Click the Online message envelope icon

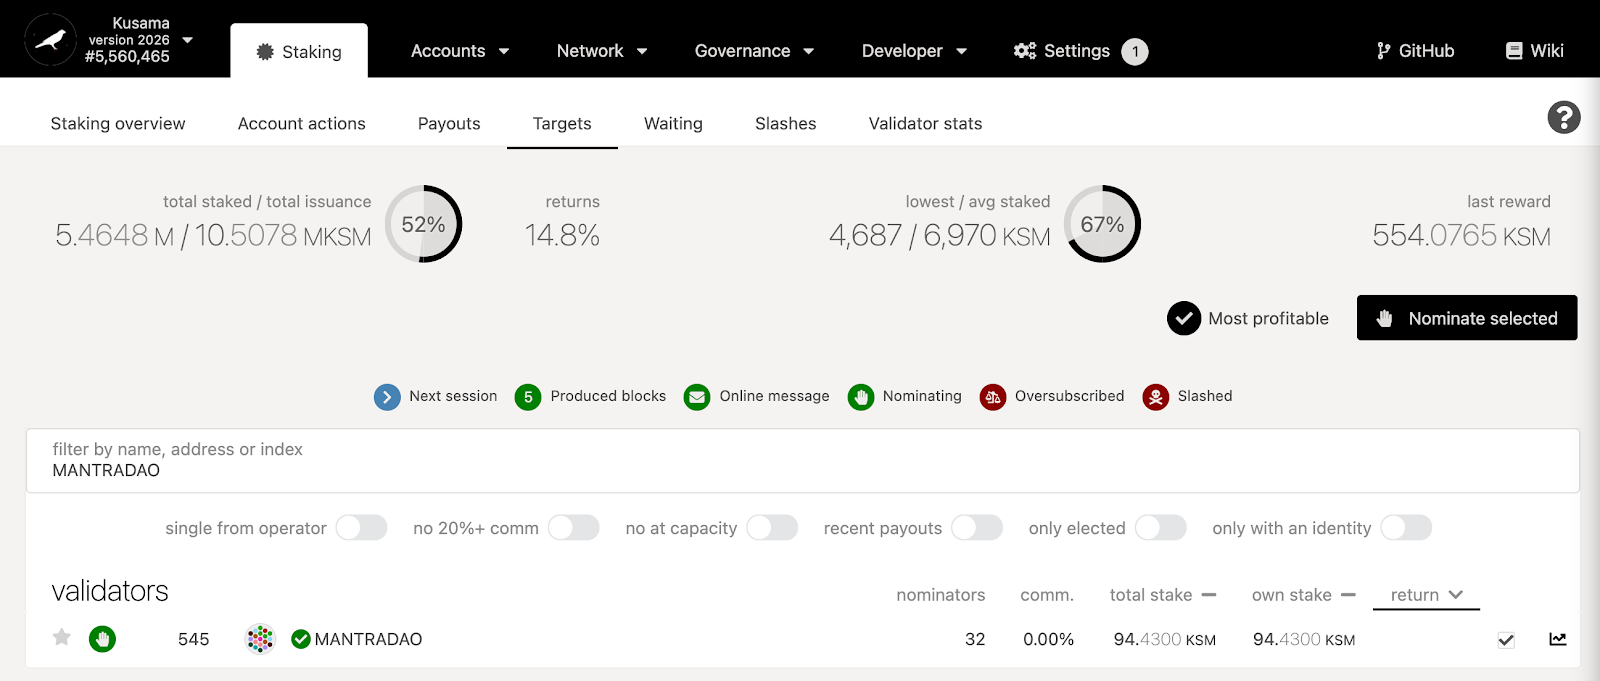coord(697,397)
